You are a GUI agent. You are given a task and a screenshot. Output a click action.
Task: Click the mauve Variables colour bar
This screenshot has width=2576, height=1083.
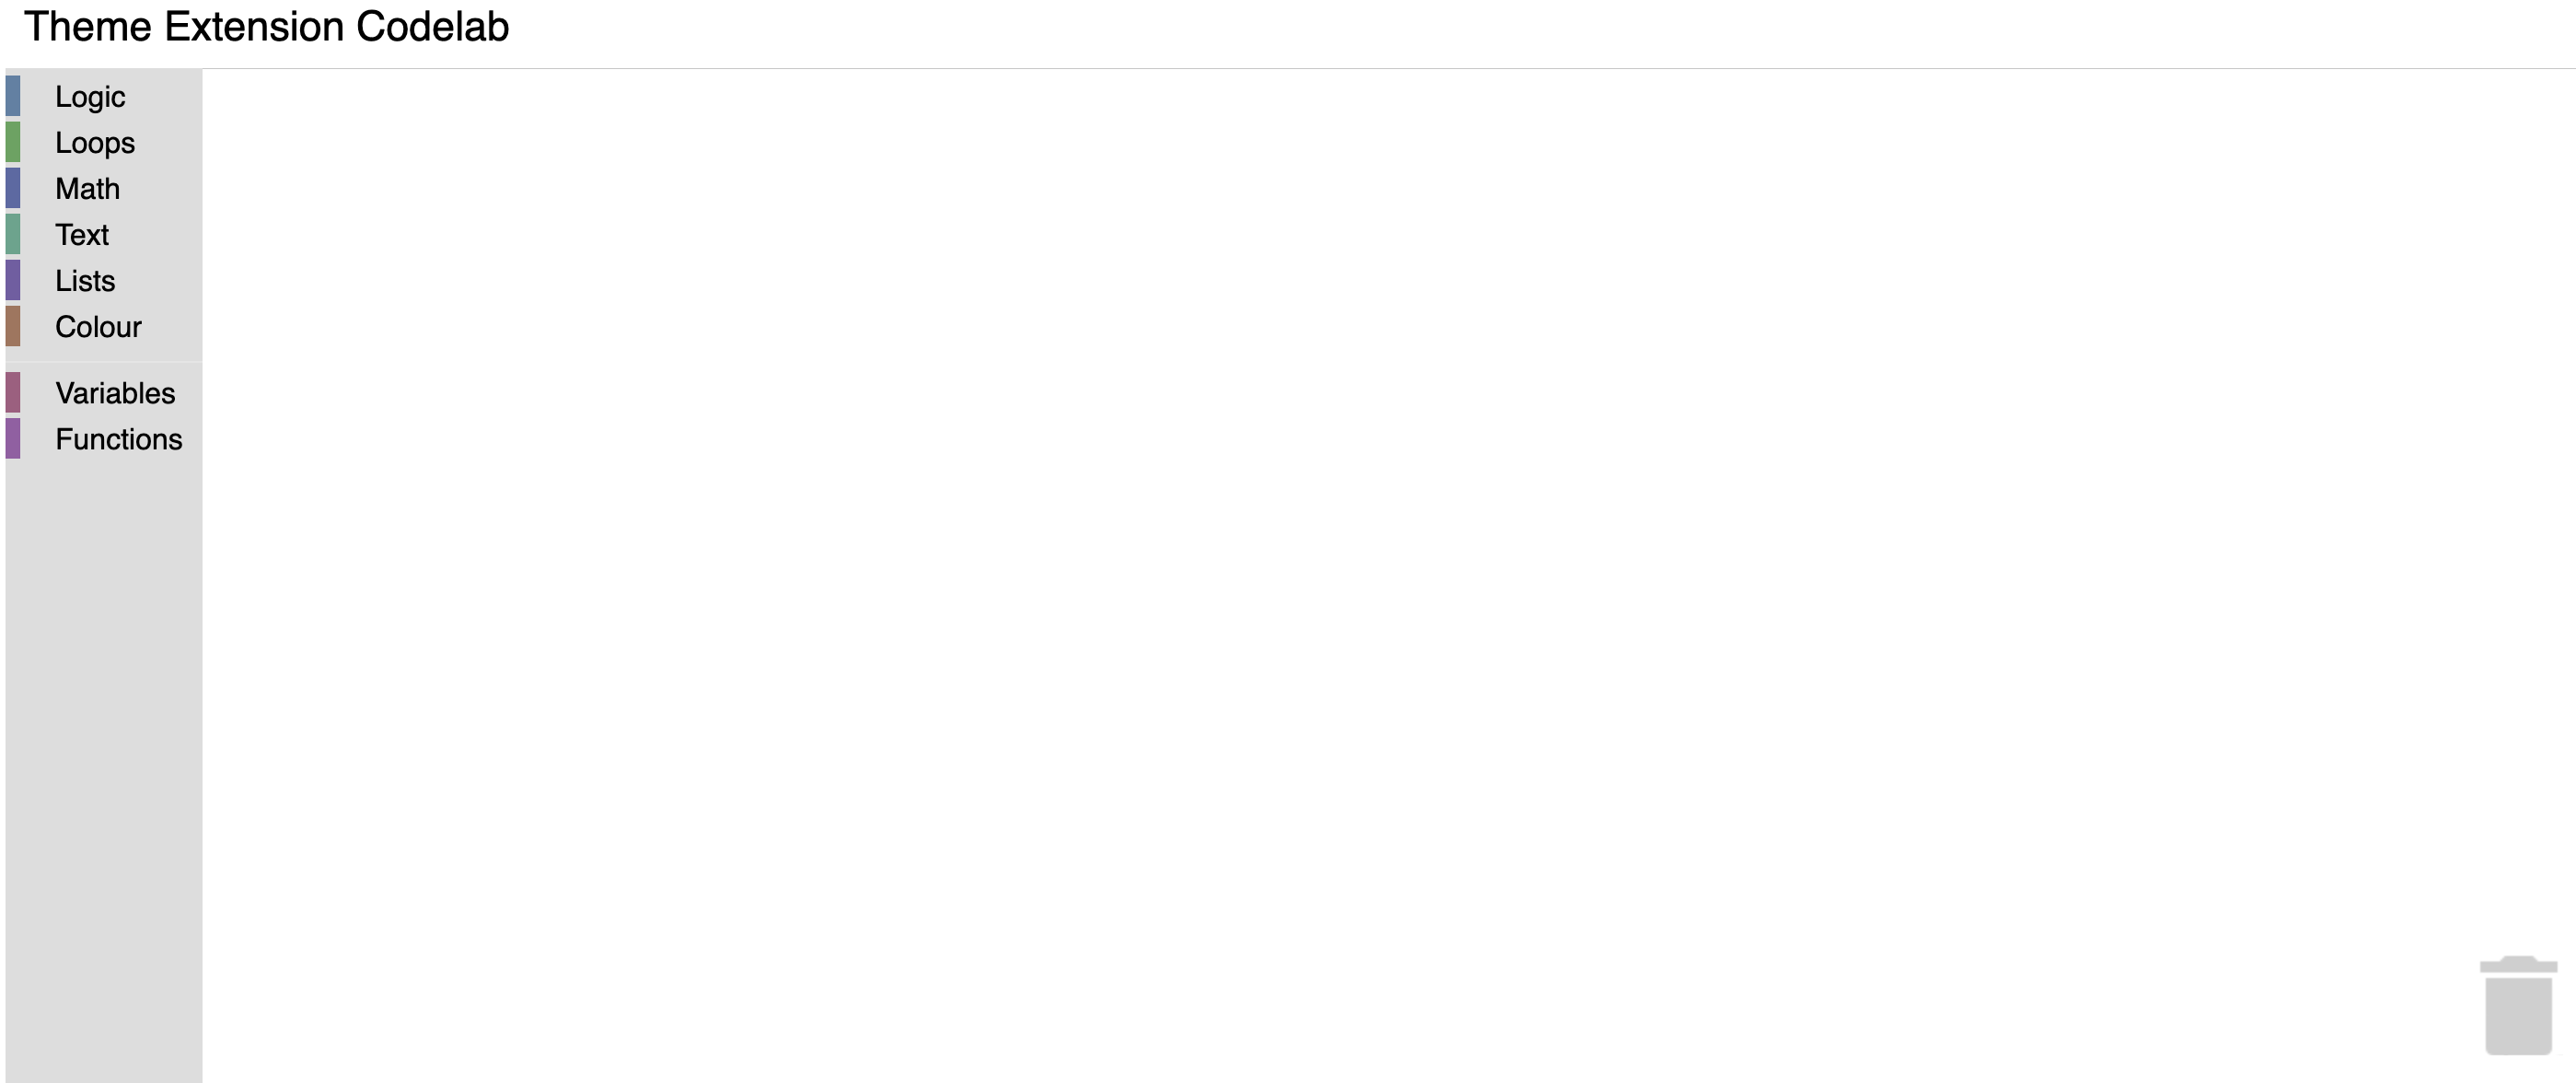pyautogui.click(x=13, y=392)
